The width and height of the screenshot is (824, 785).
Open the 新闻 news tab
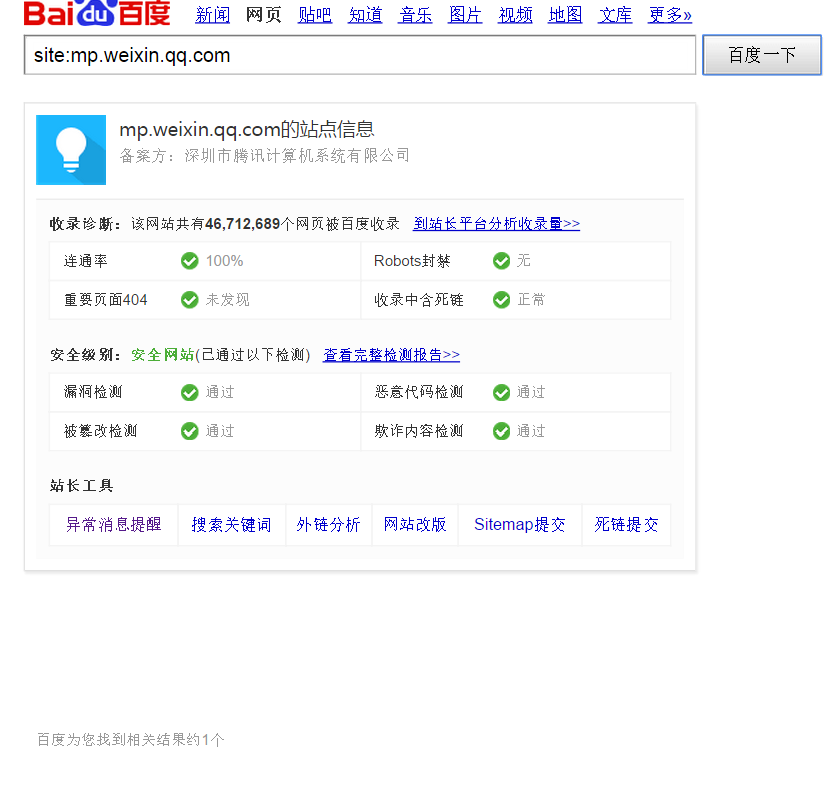[x=212, y=15]
